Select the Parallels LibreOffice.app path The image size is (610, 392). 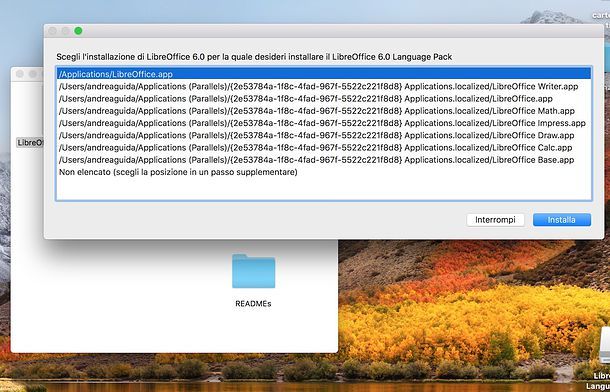coord(324,99)
